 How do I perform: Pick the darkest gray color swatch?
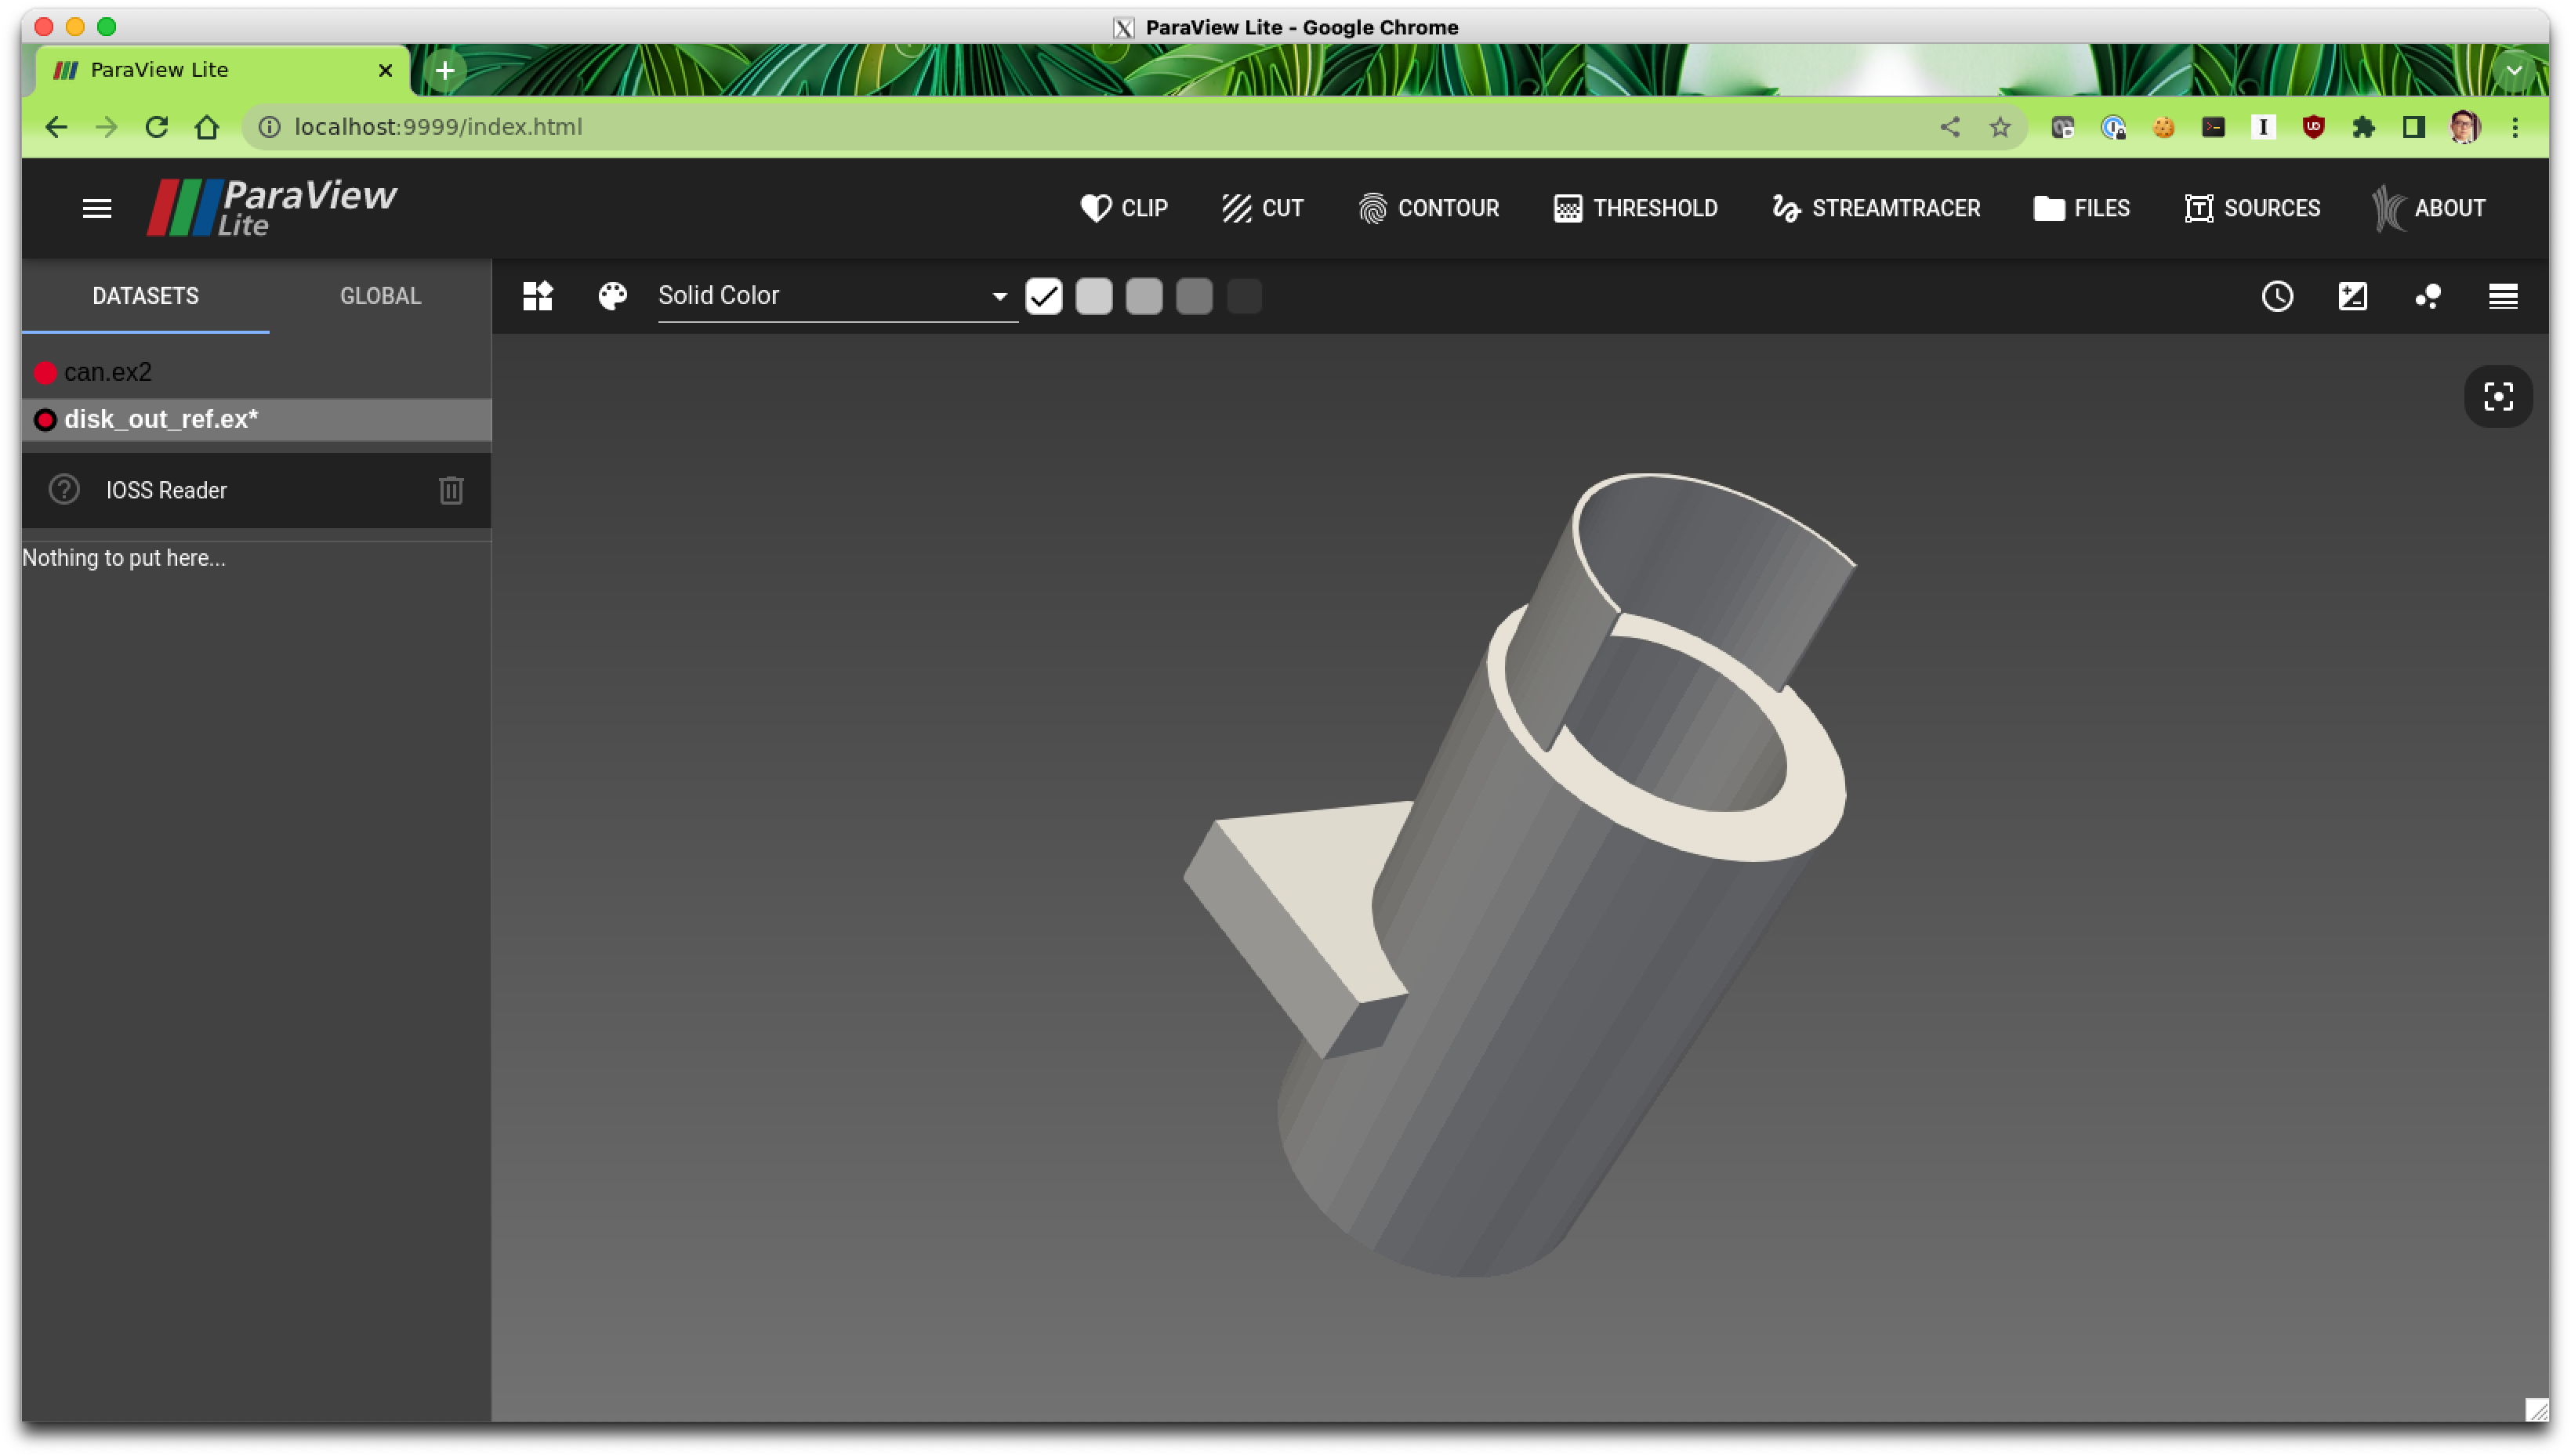click(1244, 296)
